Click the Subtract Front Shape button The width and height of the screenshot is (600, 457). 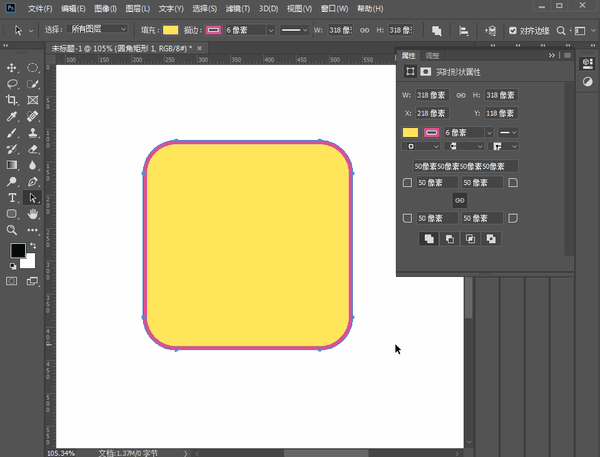(x=450, y=239)
